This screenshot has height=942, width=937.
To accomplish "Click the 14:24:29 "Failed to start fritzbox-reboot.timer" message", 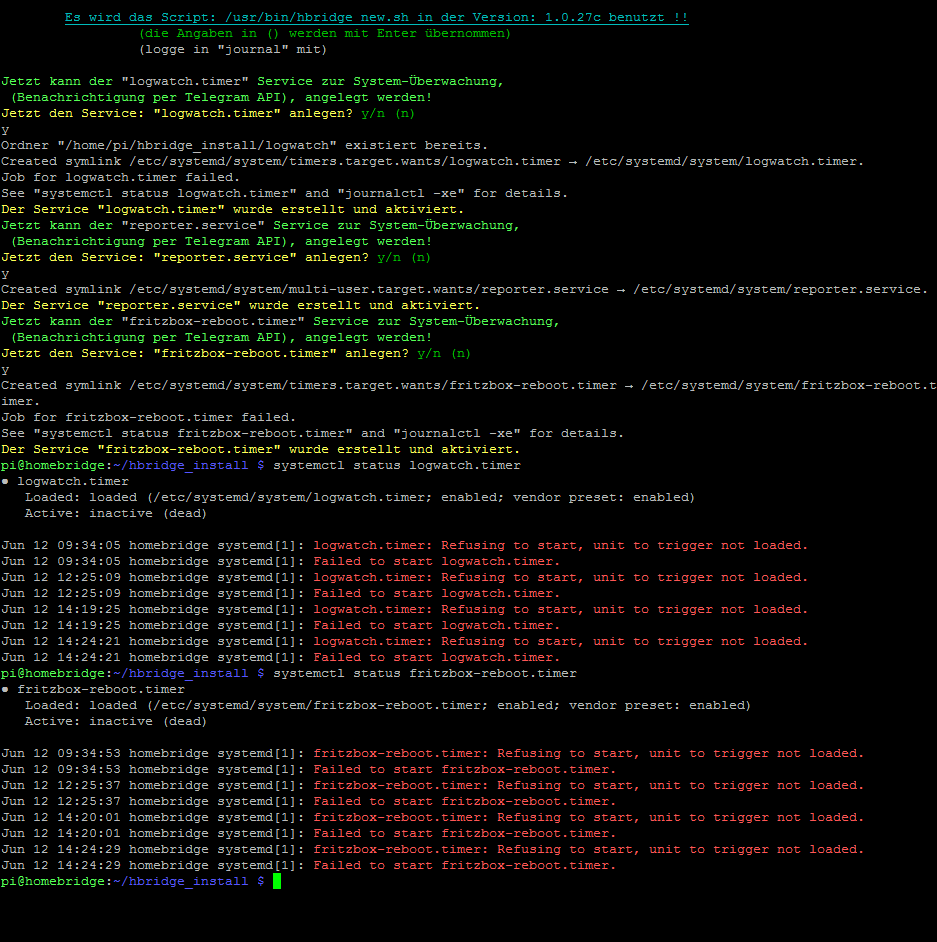I will [464, 865].
